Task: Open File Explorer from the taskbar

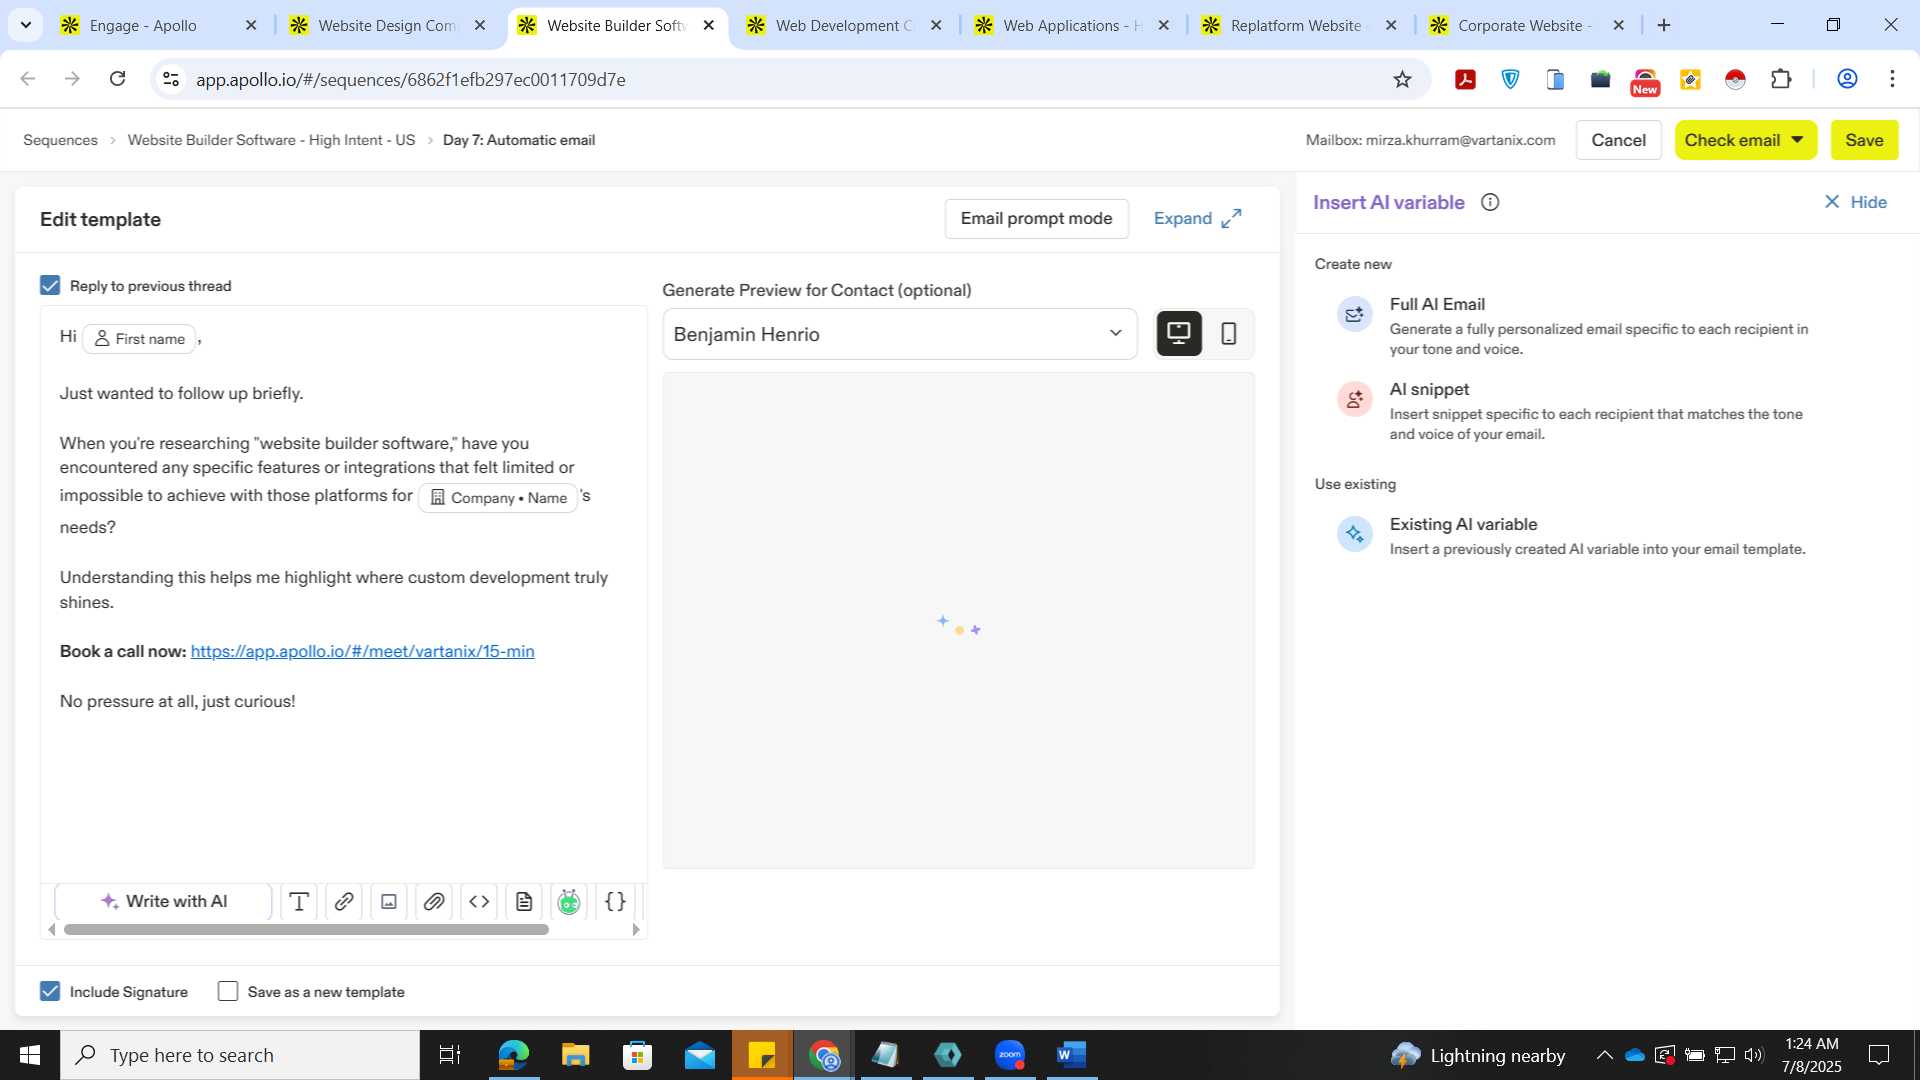Action: coord(575,1055)
